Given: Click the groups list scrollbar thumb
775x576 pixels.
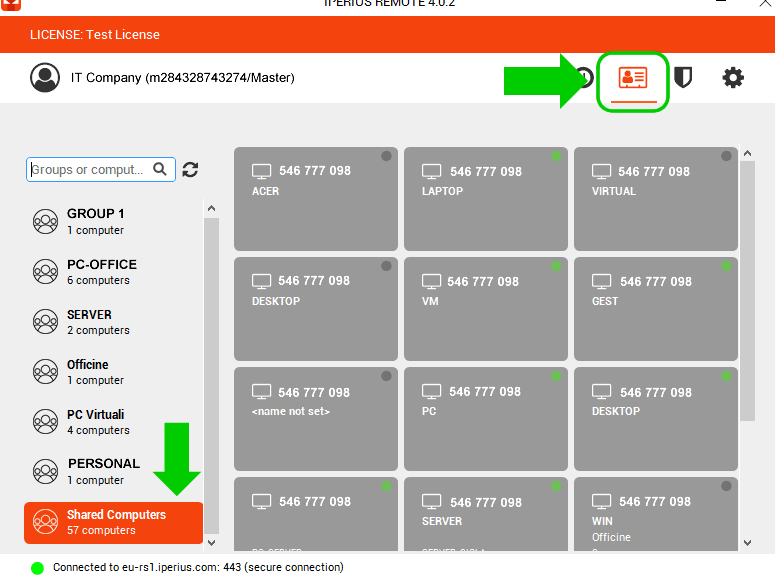Looking at the screenshot, I should click(212, 376).
